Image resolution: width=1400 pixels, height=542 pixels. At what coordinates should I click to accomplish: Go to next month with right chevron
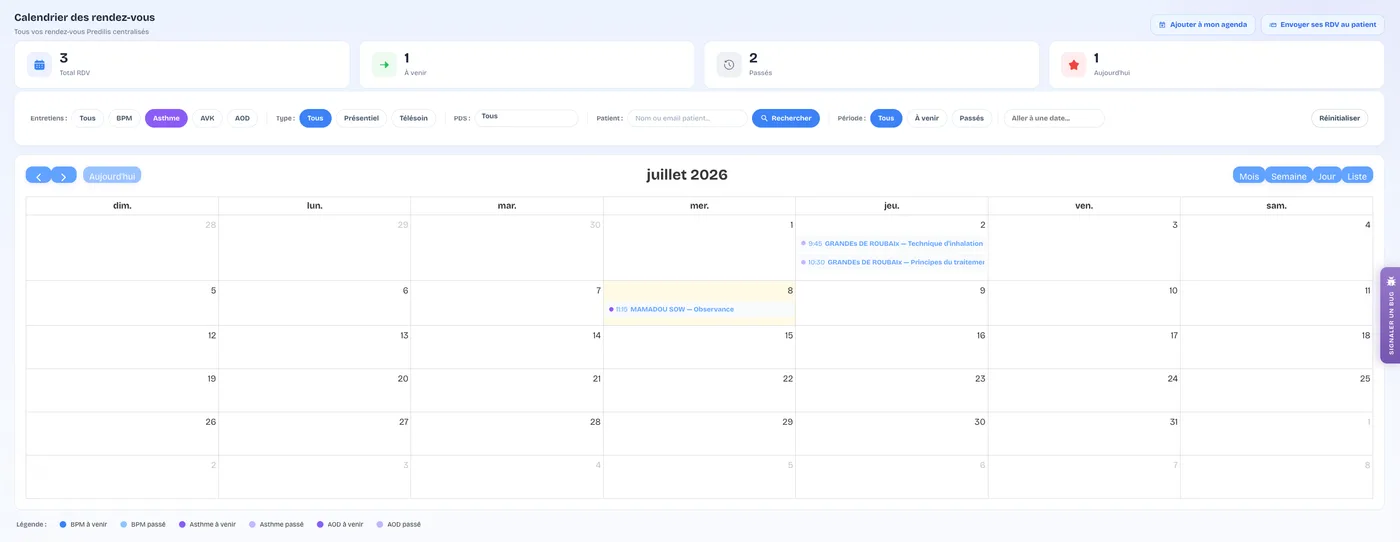click(64, 175)
